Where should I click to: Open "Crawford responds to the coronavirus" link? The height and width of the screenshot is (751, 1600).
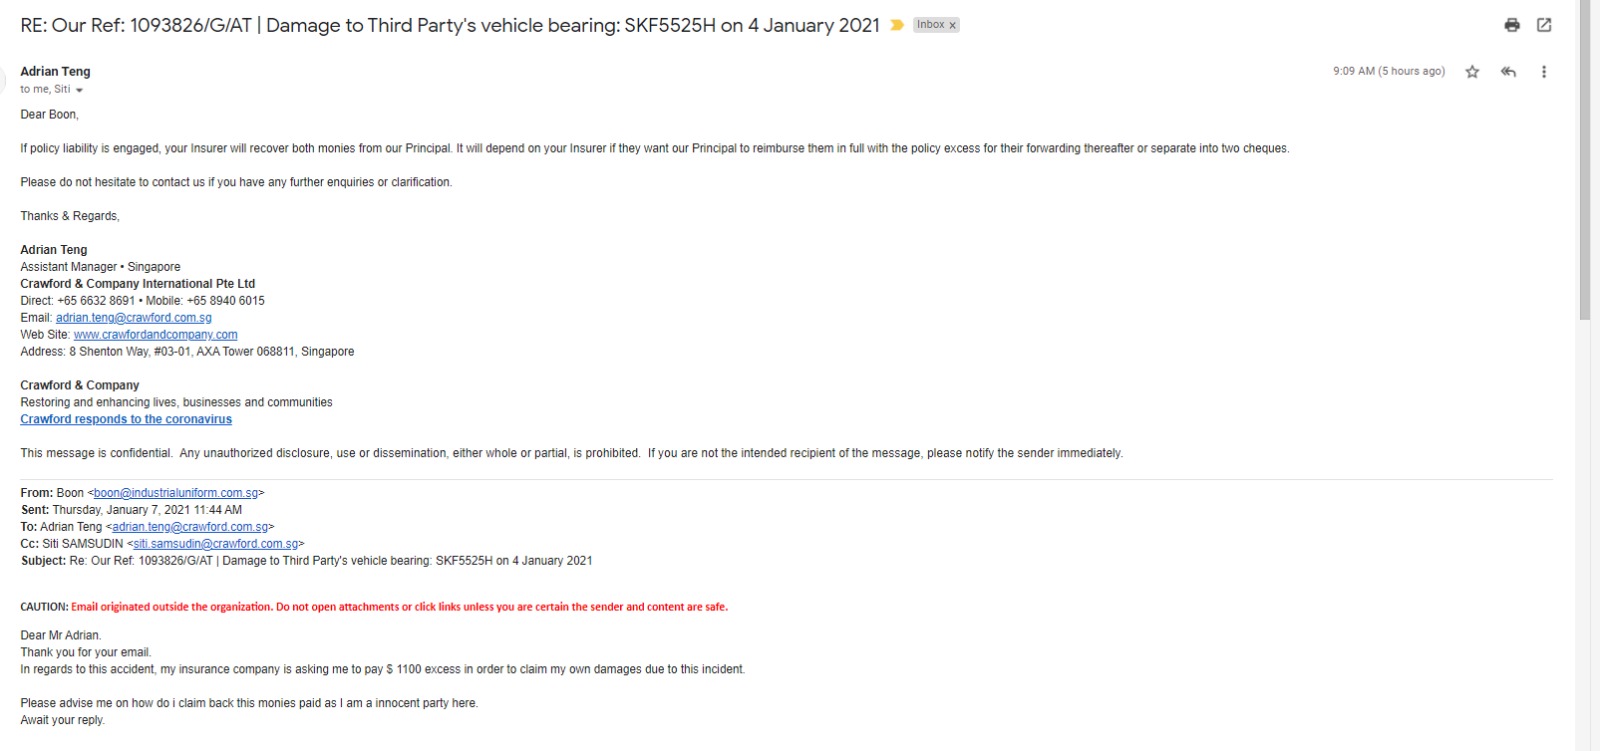[x=126, y=420]
